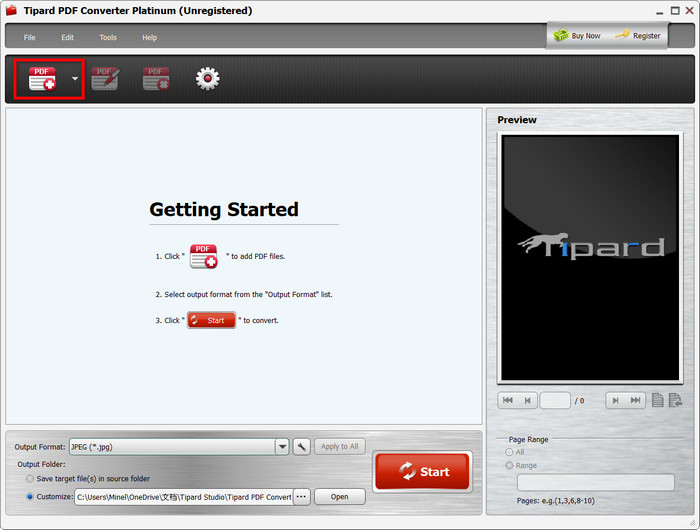Open the Tools menu
Viewport: 700px width, 530px height.
(108, 38)
